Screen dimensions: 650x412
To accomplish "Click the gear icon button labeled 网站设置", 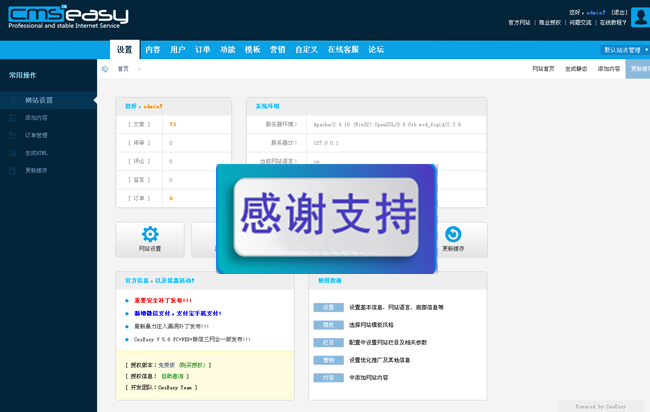I will coord(150,240).
